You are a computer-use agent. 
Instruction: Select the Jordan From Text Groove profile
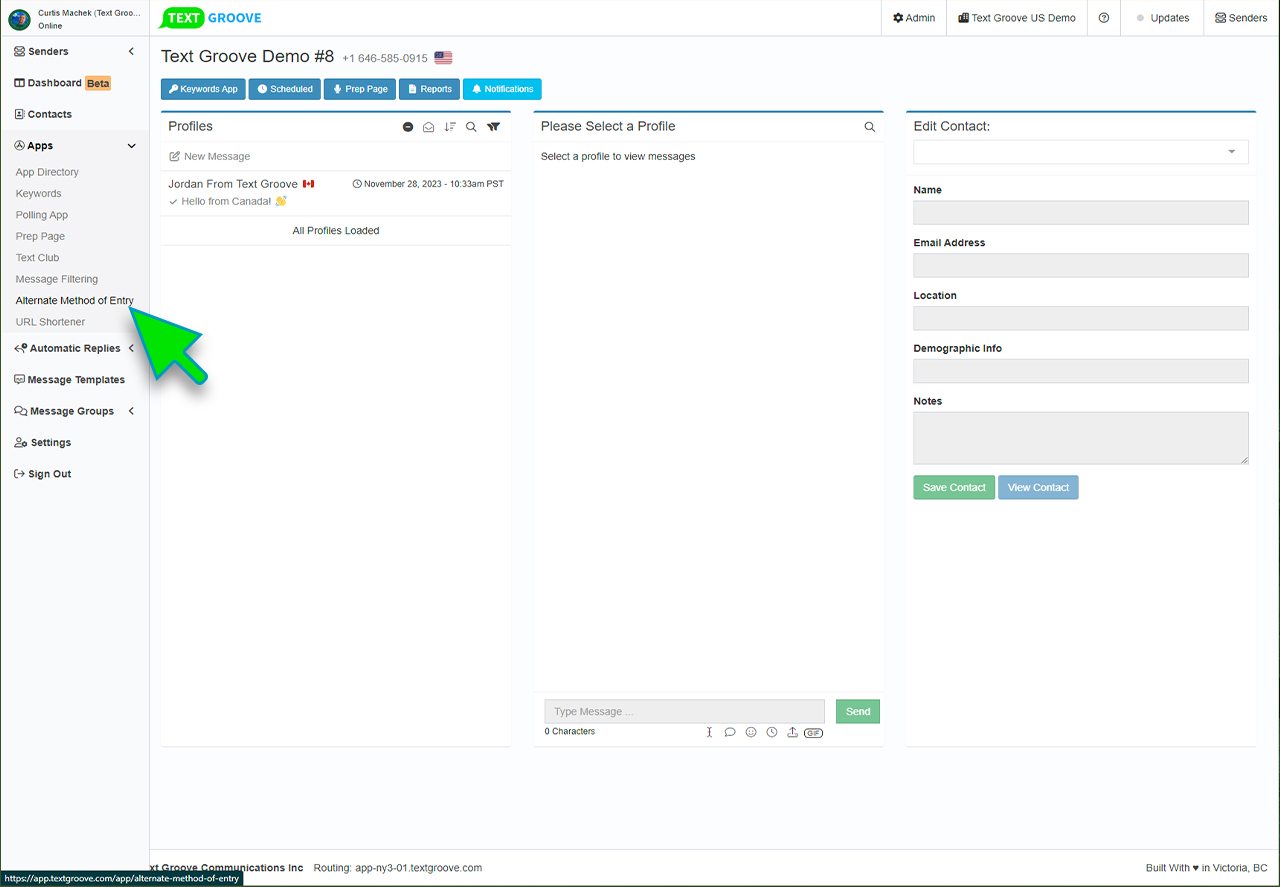click(336, 193)
